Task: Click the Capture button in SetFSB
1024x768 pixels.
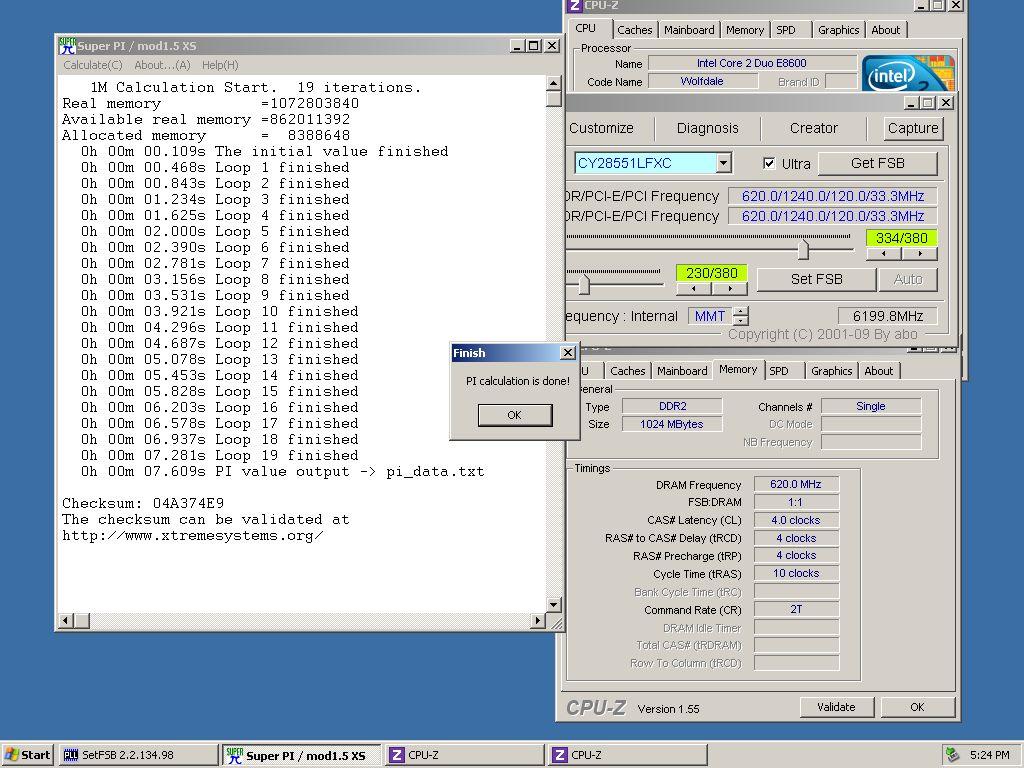Action: tap(912, 128)
